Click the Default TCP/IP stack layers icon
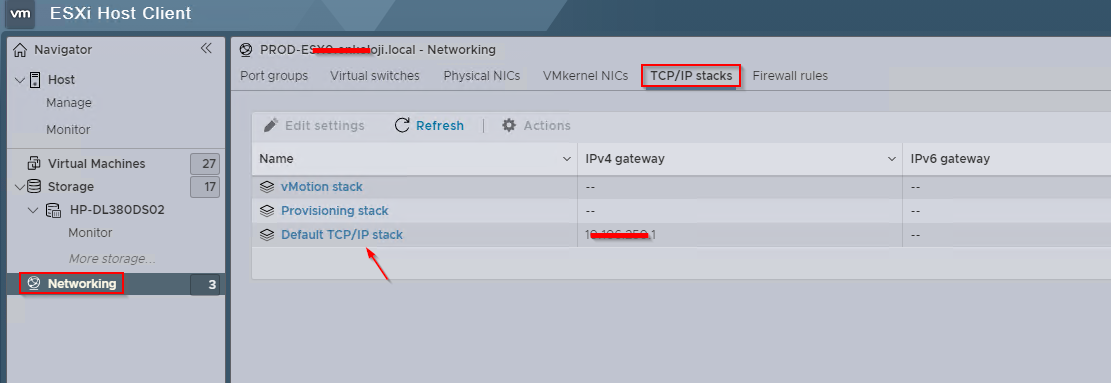 coord(266,234)
